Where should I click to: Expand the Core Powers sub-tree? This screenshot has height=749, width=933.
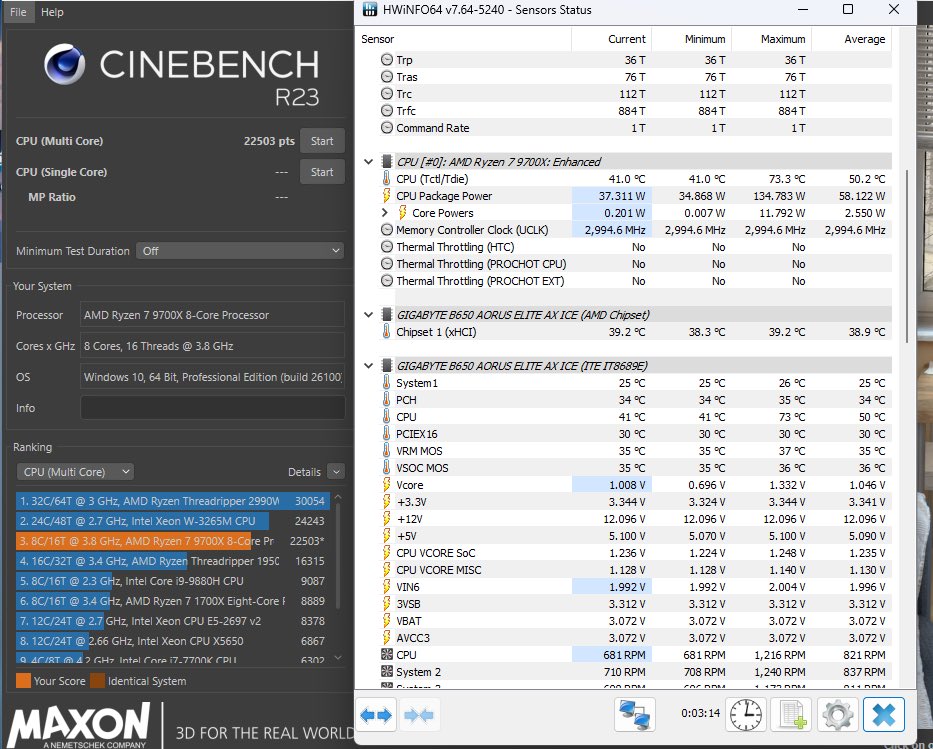(x=385, y=212)
